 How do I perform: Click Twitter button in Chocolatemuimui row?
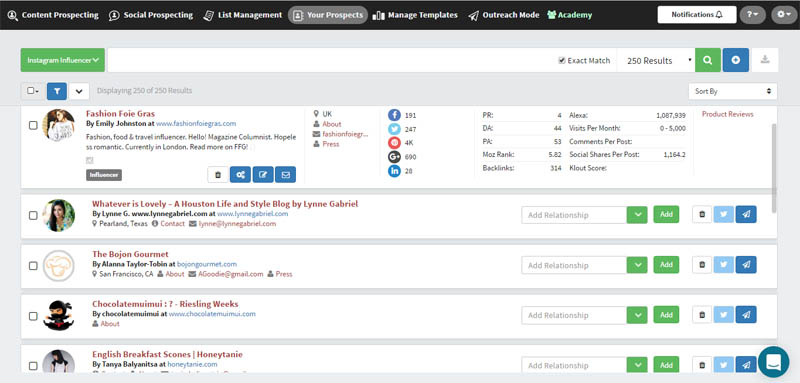(723, 315)
